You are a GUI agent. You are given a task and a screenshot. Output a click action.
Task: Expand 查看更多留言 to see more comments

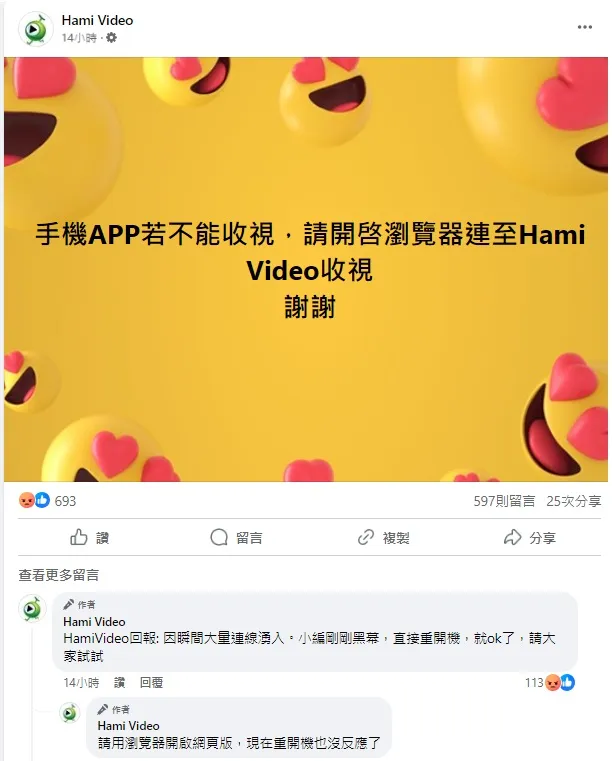[59, 575]
